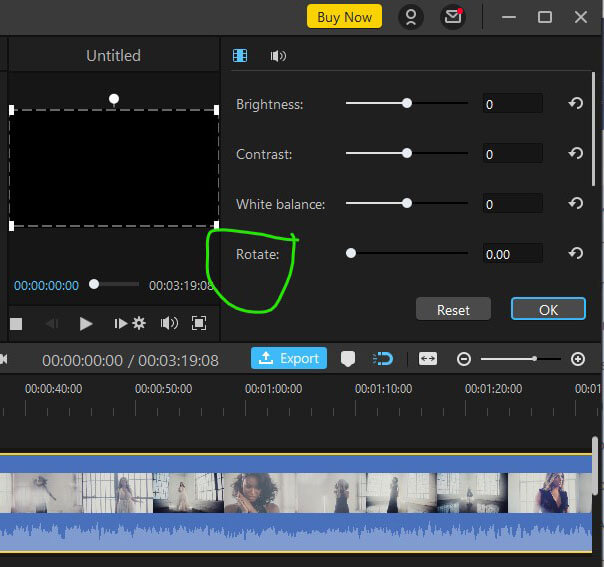Viewport: 604px width, 567px height.
Task: Click the rotation handle above preview frame
Action: tap(114, 99)
